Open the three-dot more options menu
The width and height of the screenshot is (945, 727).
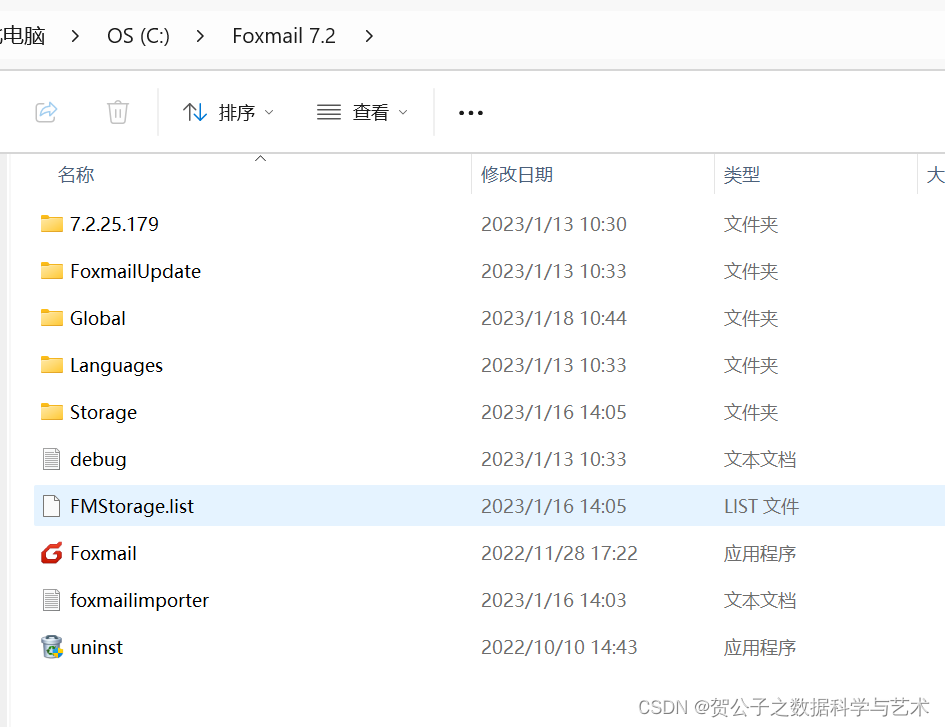471,113
